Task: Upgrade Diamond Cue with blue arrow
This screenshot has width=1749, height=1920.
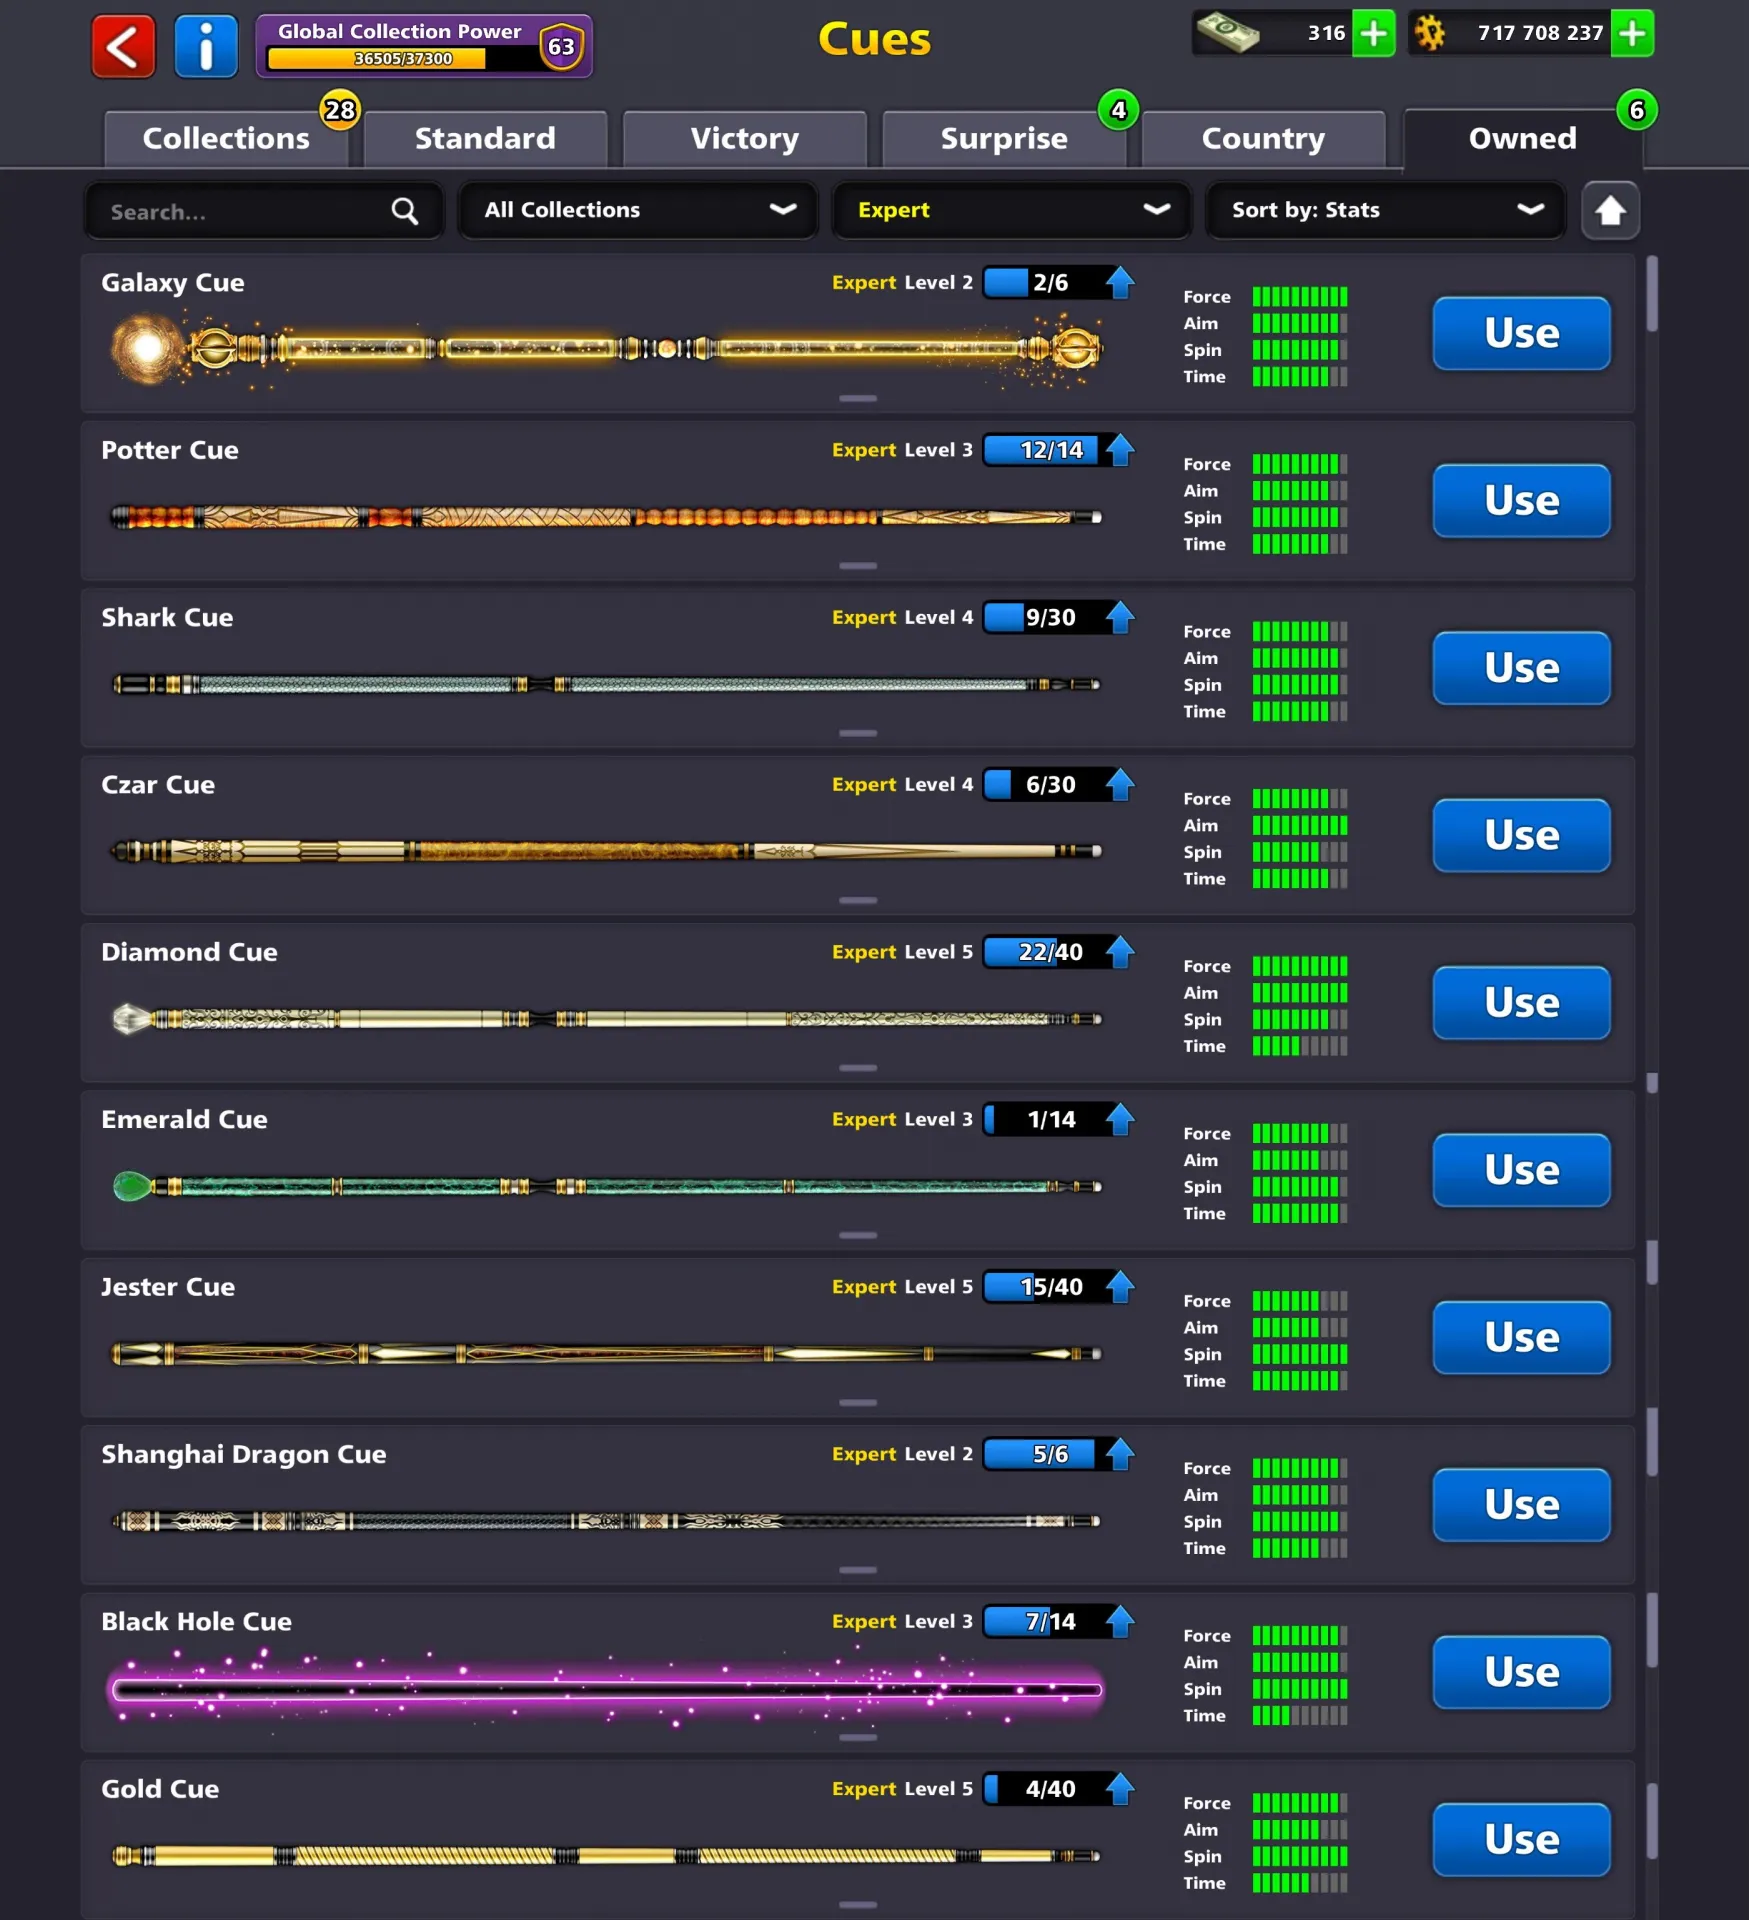Action: [1120, 952]
